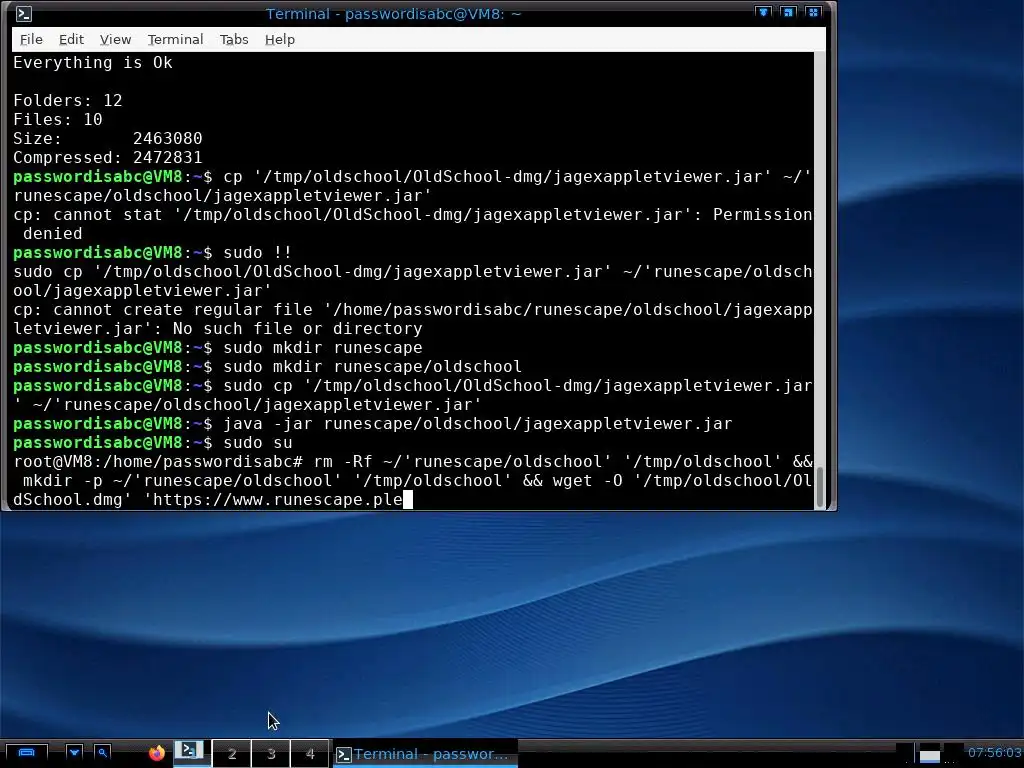Click the terminal title 'Terminal - passwordisabc@VM8: ~'

(x=393, y=14)
